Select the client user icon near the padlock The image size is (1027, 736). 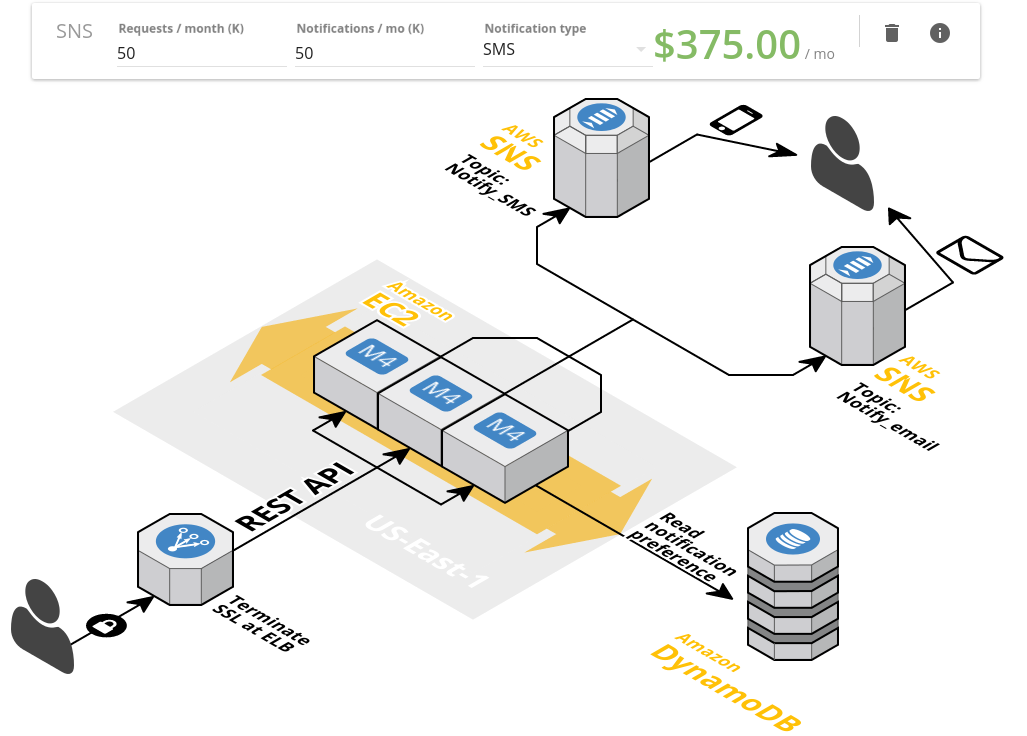coord(43,626)
